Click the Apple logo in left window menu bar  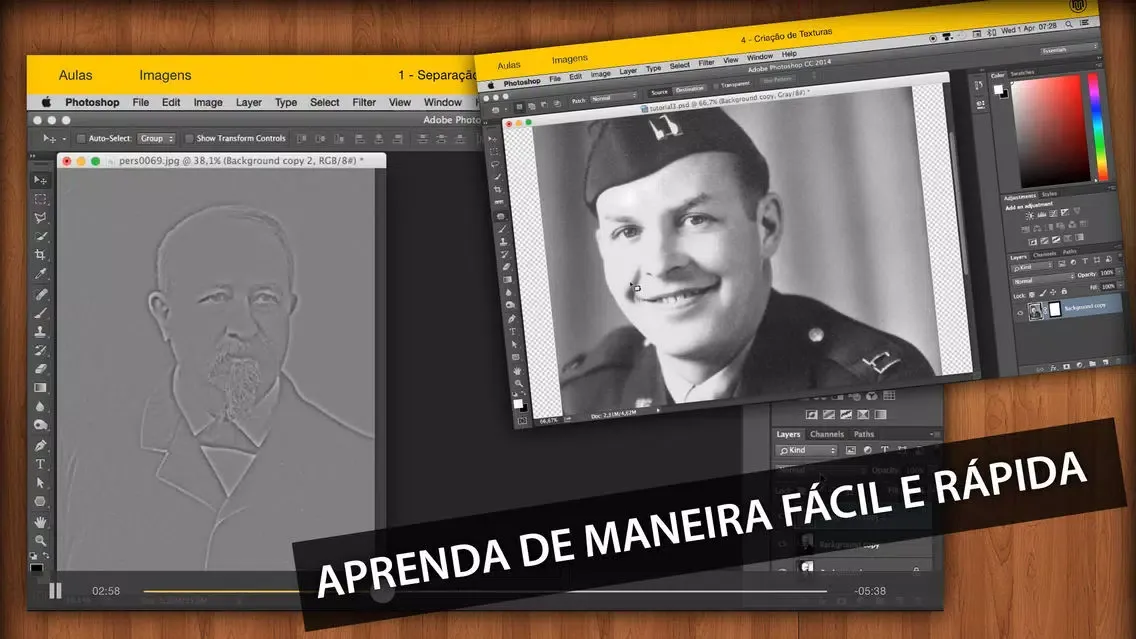tap(46, 102)
